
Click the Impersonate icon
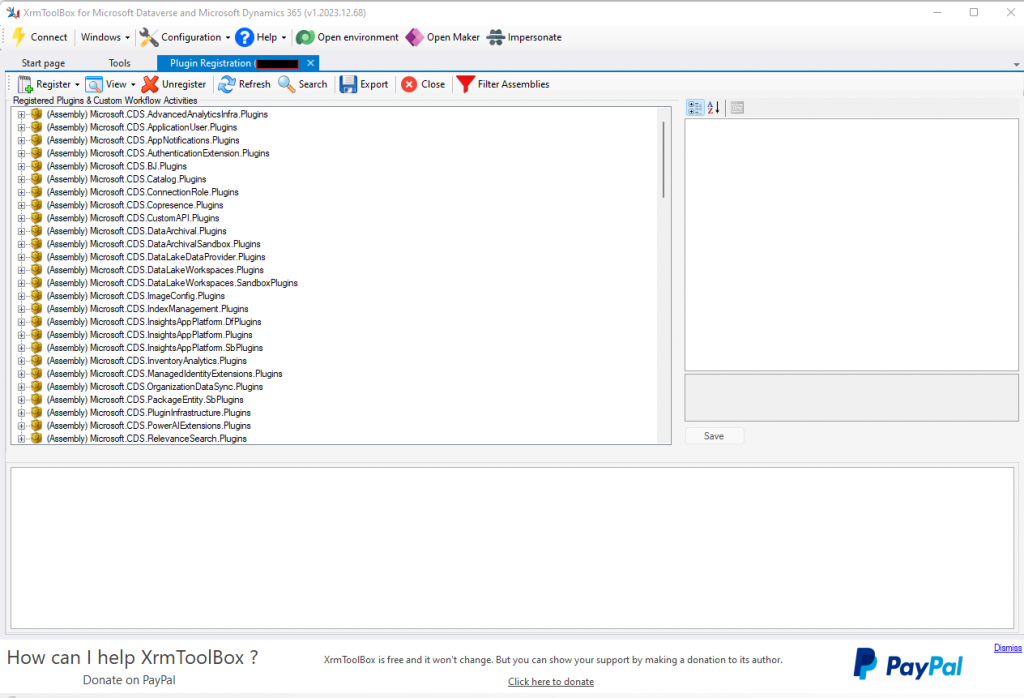point(495,37)
